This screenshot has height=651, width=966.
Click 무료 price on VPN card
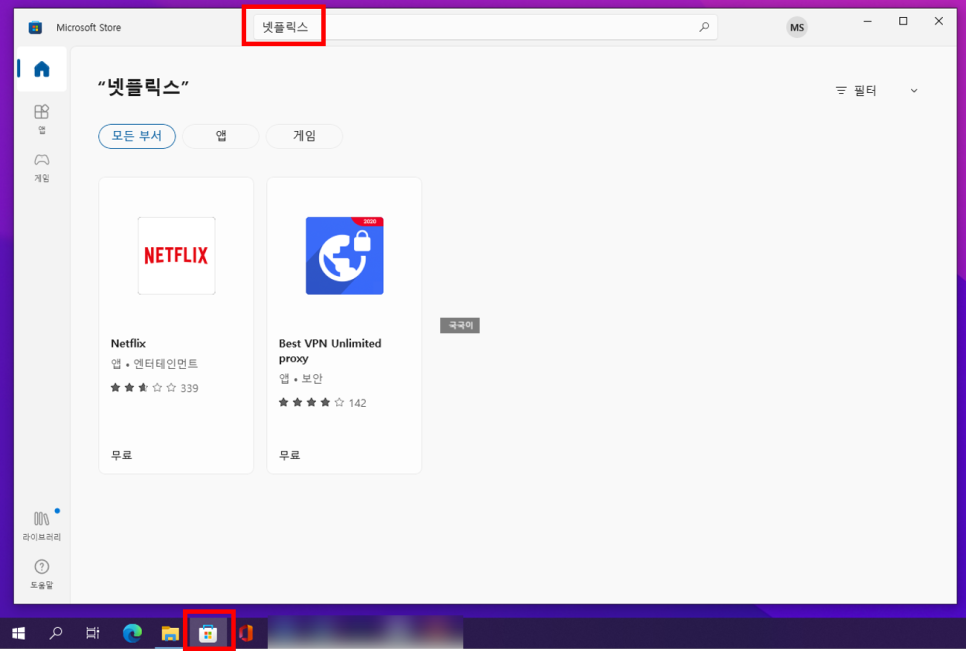click(290, 455)
